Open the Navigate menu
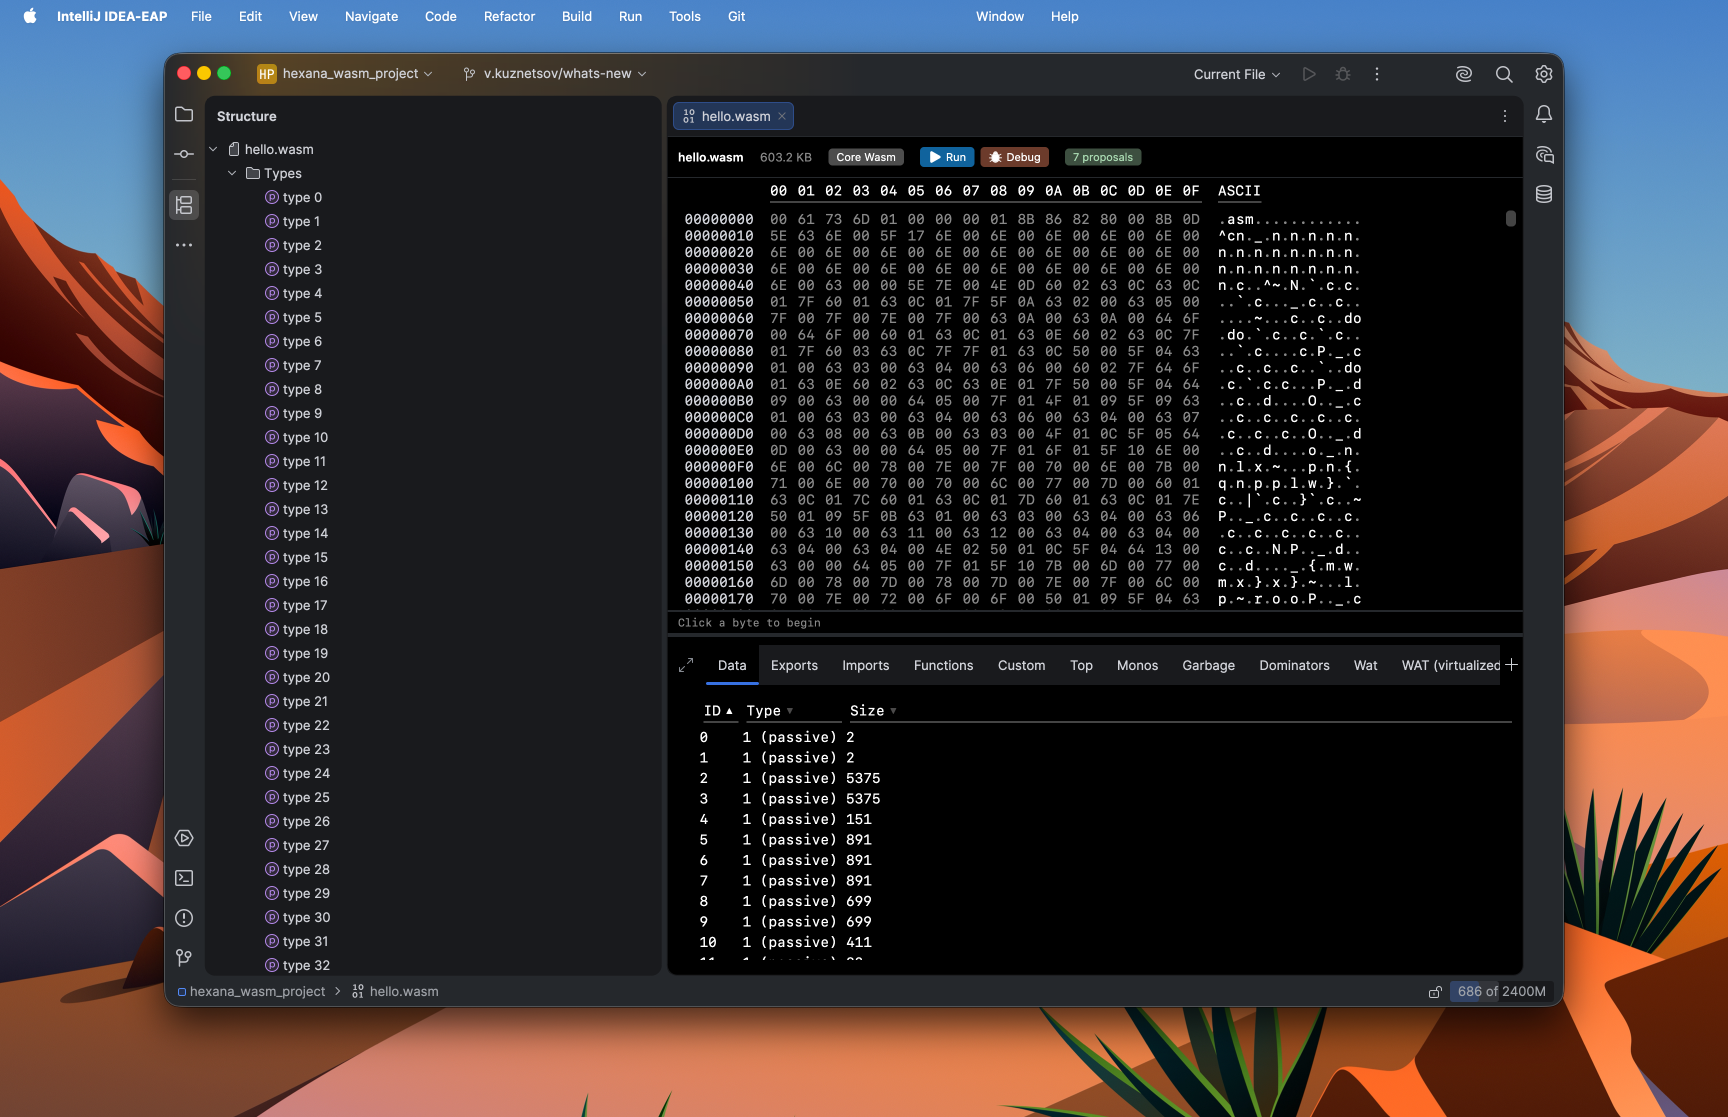Viewport: 1728px width, 1117px height. (371, 16)
